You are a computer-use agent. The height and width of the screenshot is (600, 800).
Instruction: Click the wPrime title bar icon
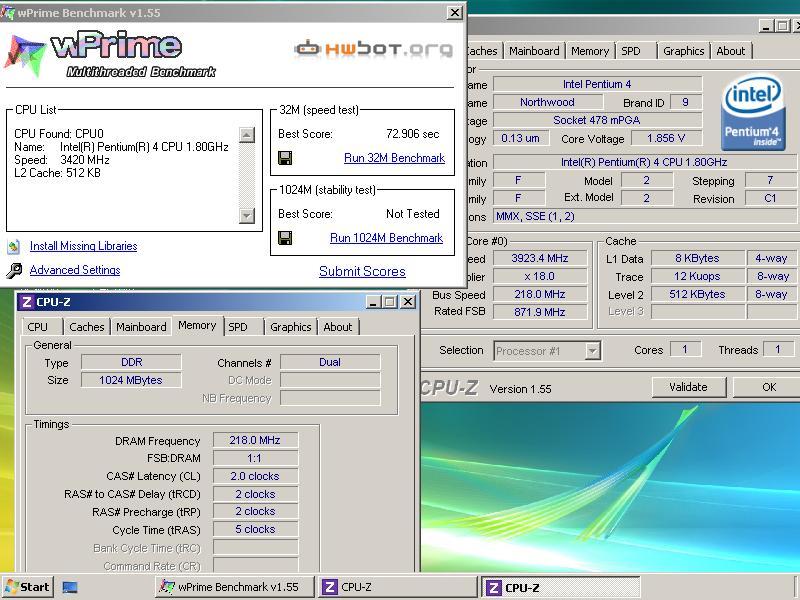pyautogui.click(x=7, y=12)
